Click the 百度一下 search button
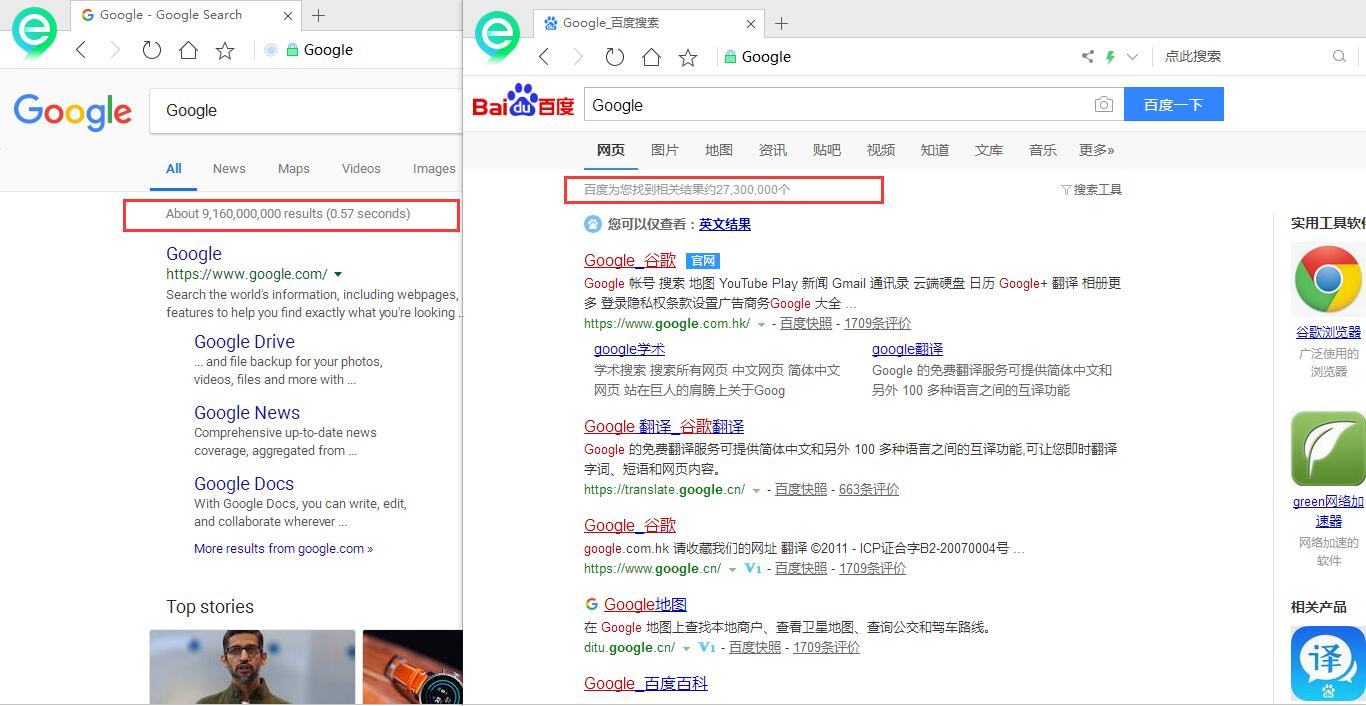 click(x=1174, y=105)
